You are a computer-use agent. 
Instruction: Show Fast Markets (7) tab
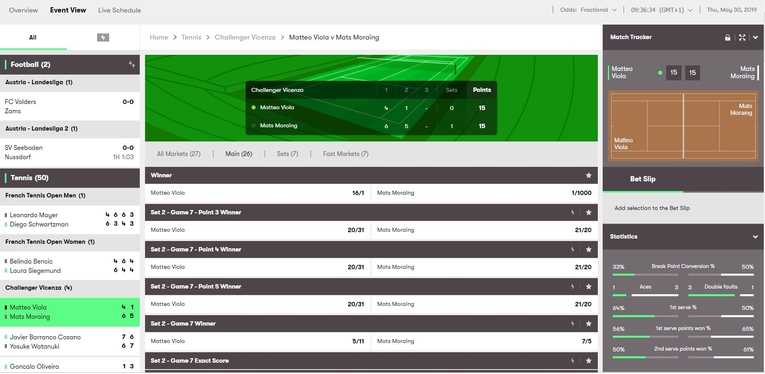[345, 154]
